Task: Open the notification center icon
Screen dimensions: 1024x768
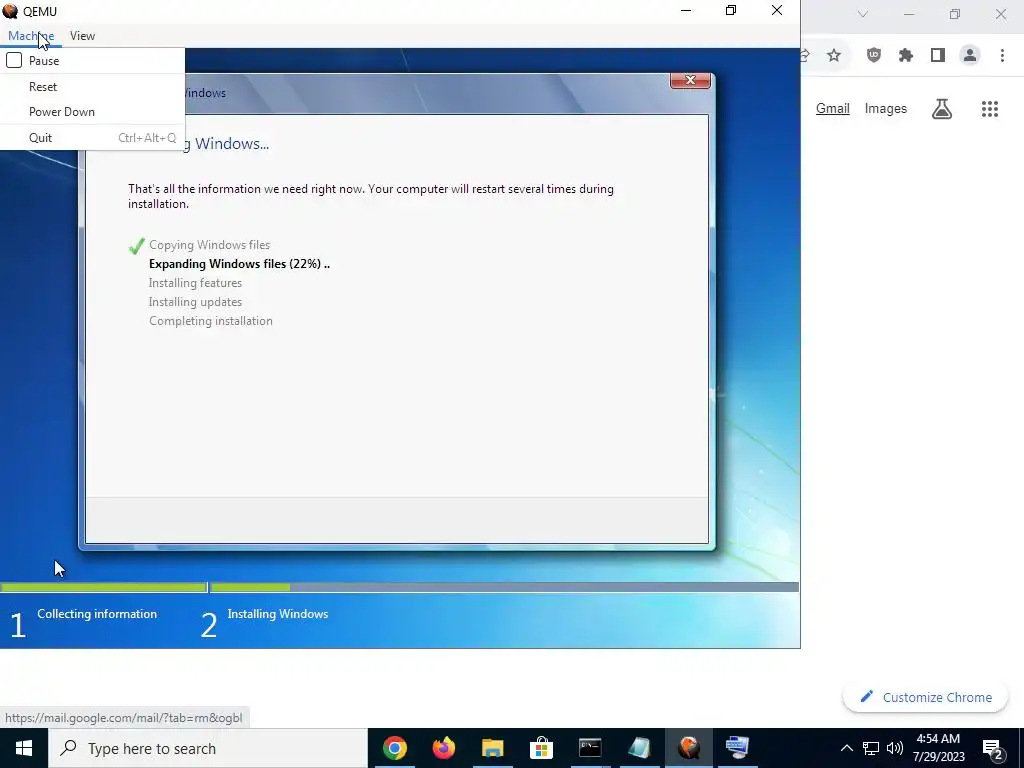Action: point(993,748)
